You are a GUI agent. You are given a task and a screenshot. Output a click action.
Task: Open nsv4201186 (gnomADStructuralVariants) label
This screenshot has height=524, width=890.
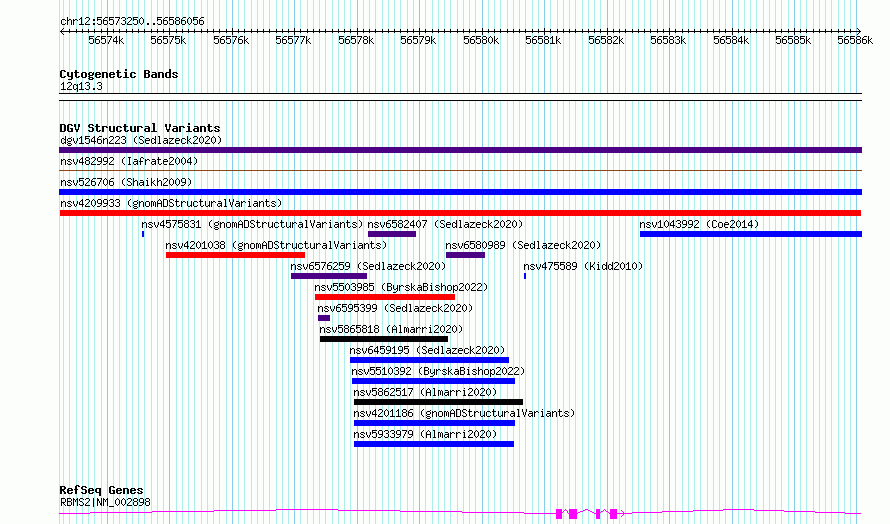coord(464,413)
